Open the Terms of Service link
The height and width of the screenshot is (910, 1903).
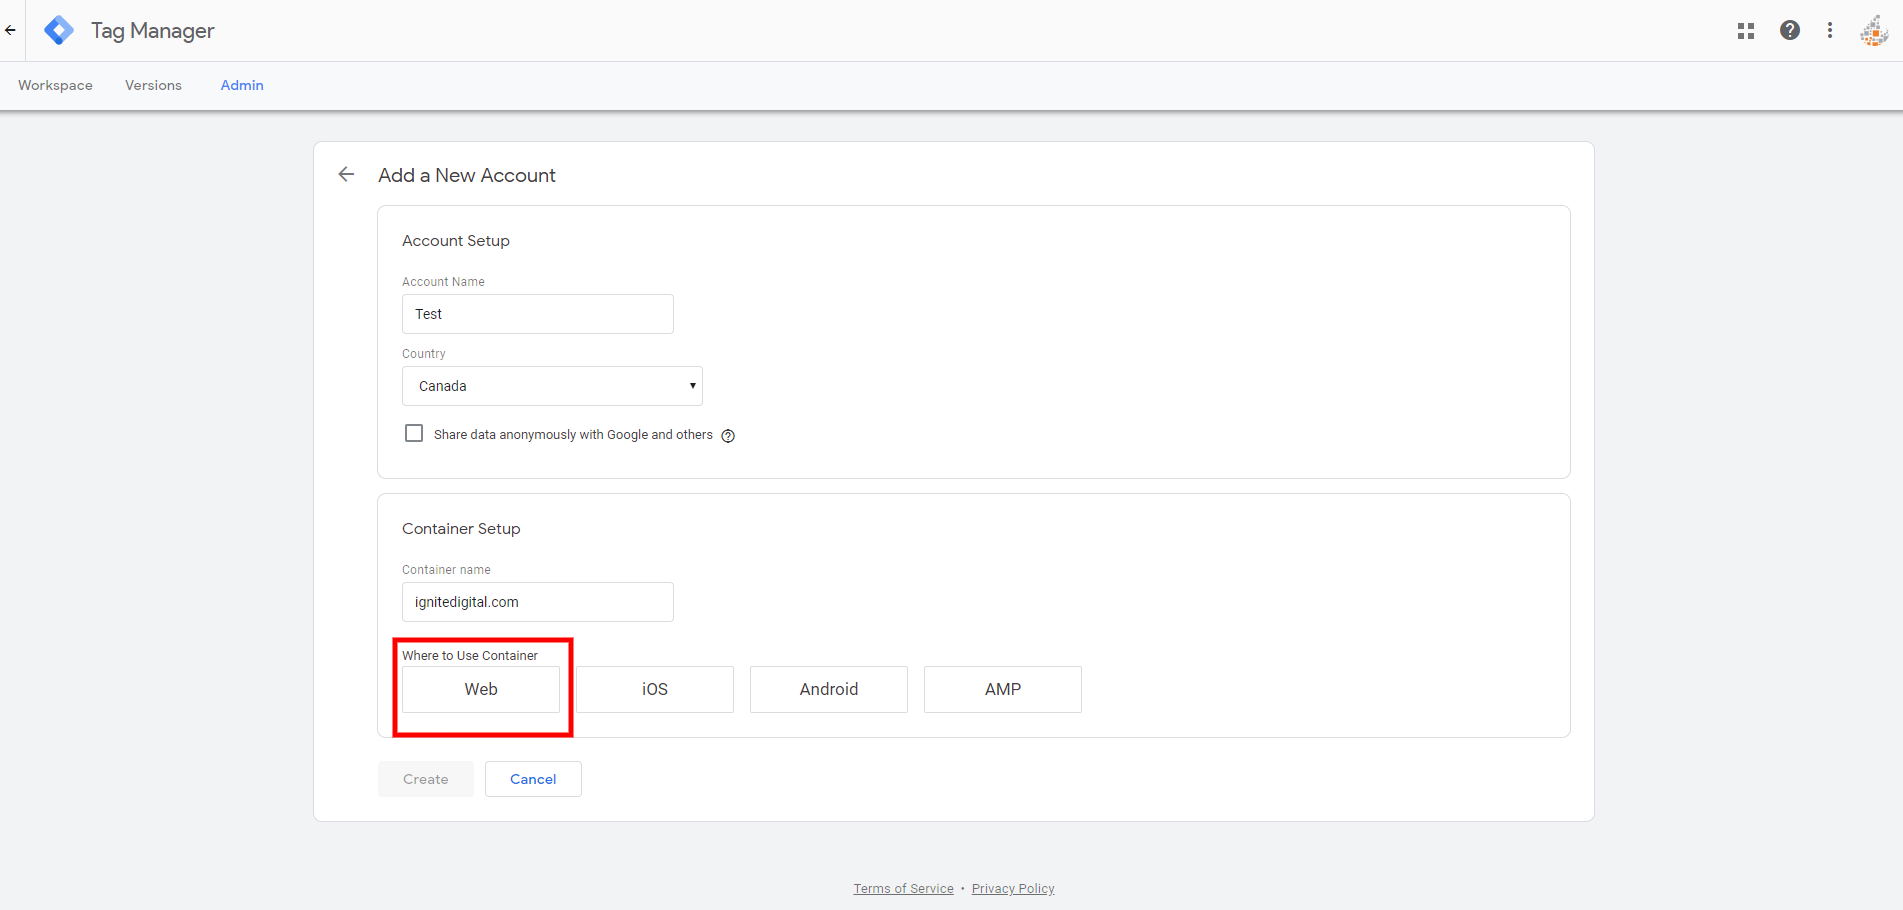pos(903,889)
